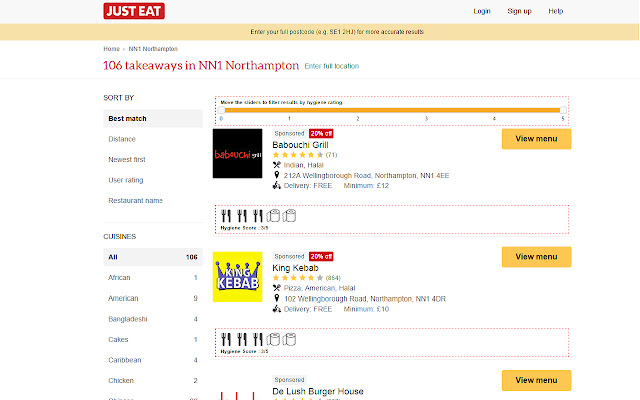This screenshot has width=640, height=400.
Task: Click the 102 Wellingborough Road address text
Action: (x=365, y=299)
